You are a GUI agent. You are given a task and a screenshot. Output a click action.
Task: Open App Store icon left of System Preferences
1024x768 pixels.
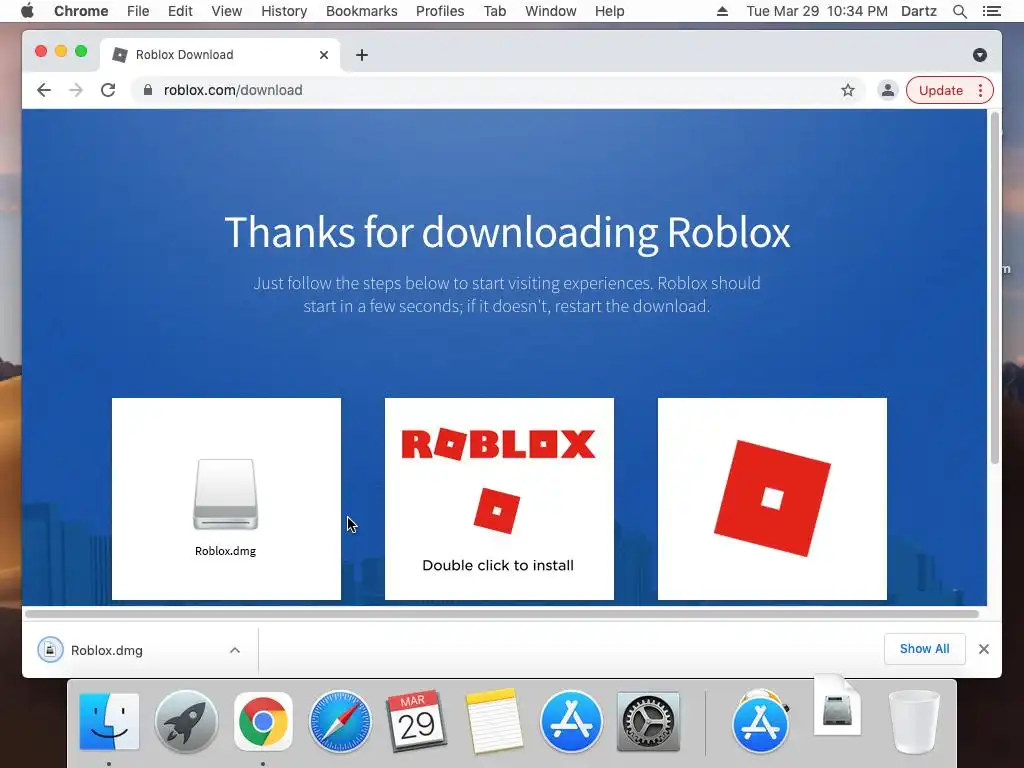tap(571, 722)
